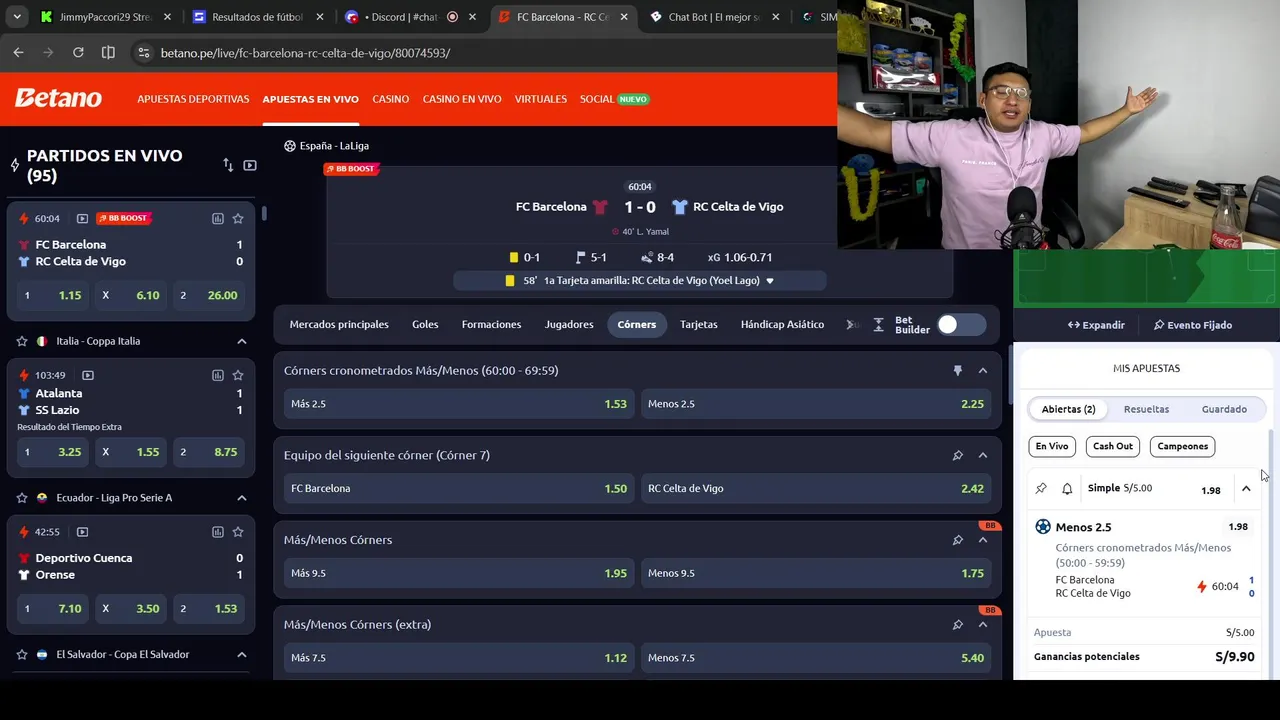Click Expandir on the match tracker

[1096, 325]
